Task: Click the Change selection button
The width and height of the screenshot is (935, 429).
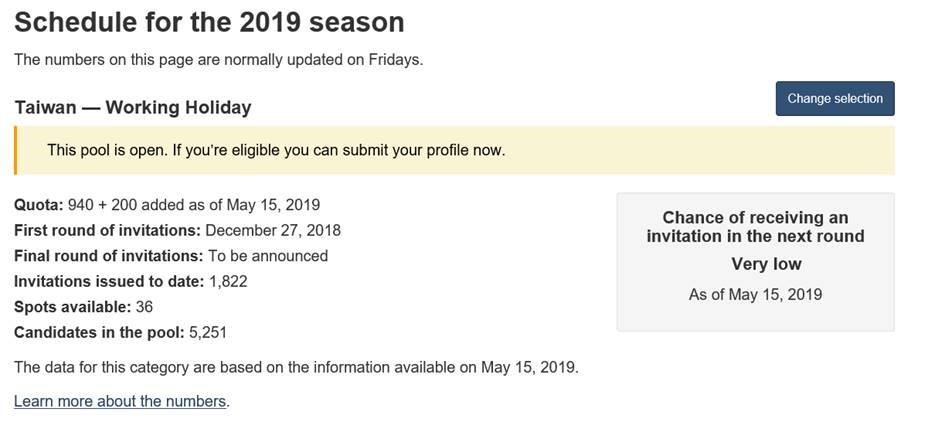Action: point(835,98)
